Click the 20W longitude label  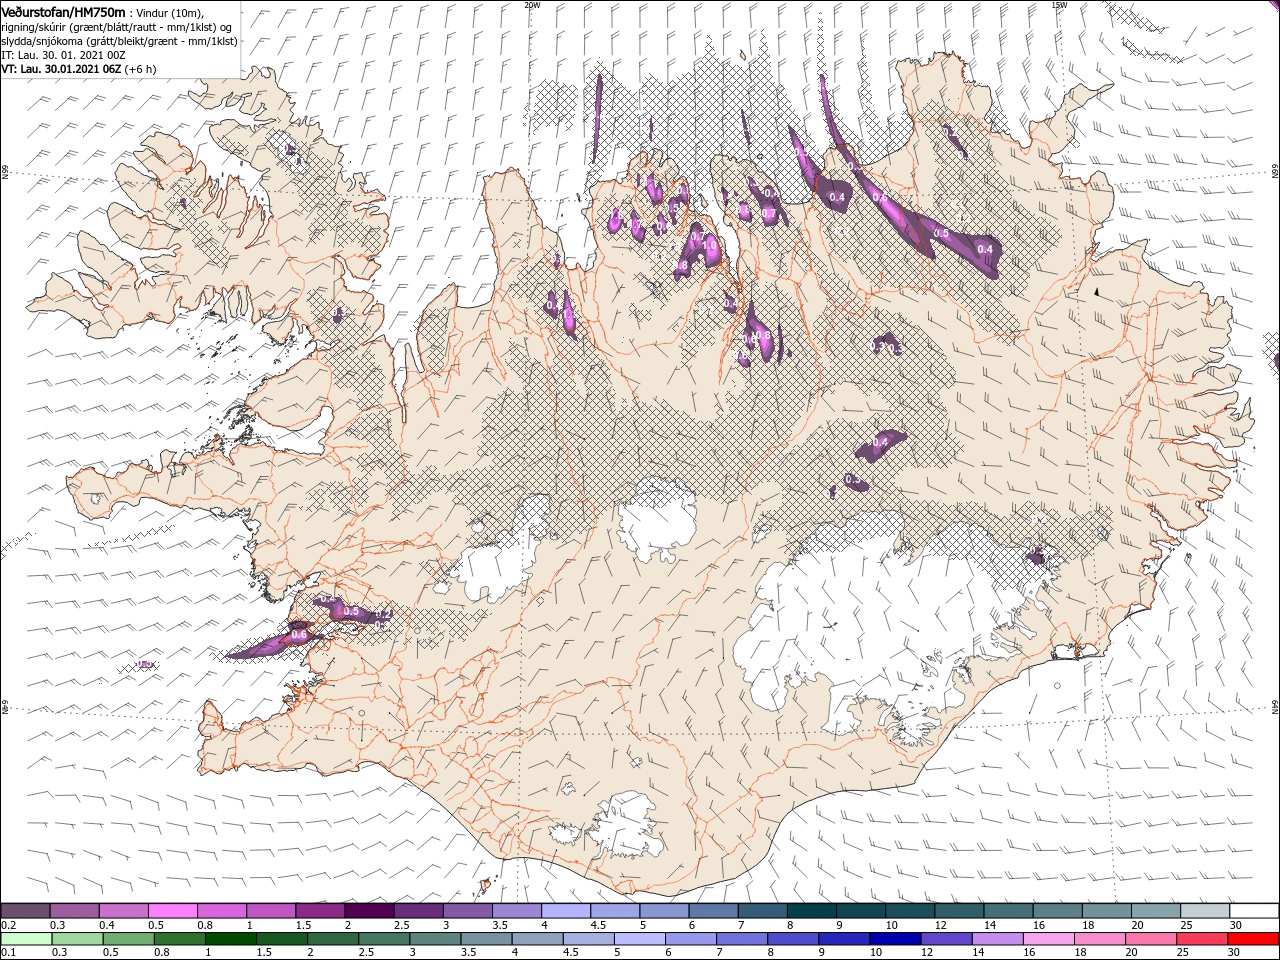click(x=532, y=5)
